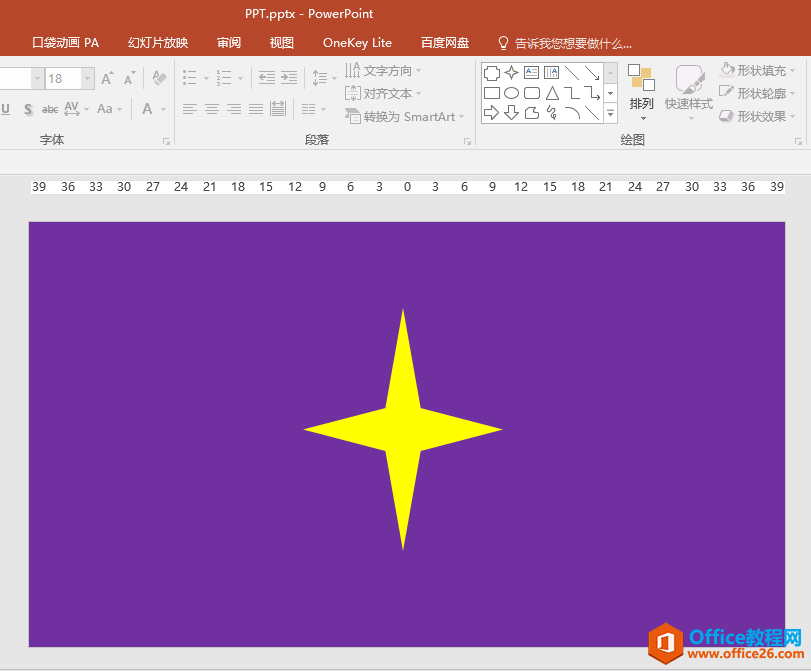Select the 4-point star shape in gallery
Viewport: 811px width, 671px height.
(x=511, y=73)
